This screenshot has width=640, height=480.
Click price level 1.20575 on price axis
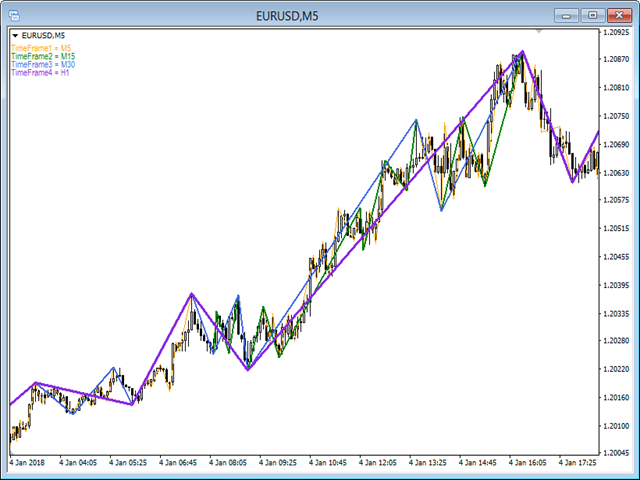[x=616, y=200]
